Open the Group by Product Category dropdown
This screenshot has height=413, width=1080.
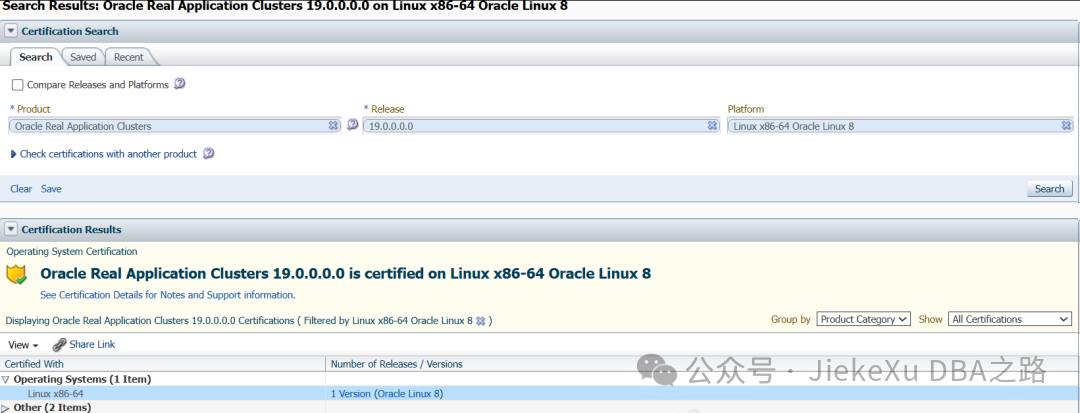(x=864, y=319)
